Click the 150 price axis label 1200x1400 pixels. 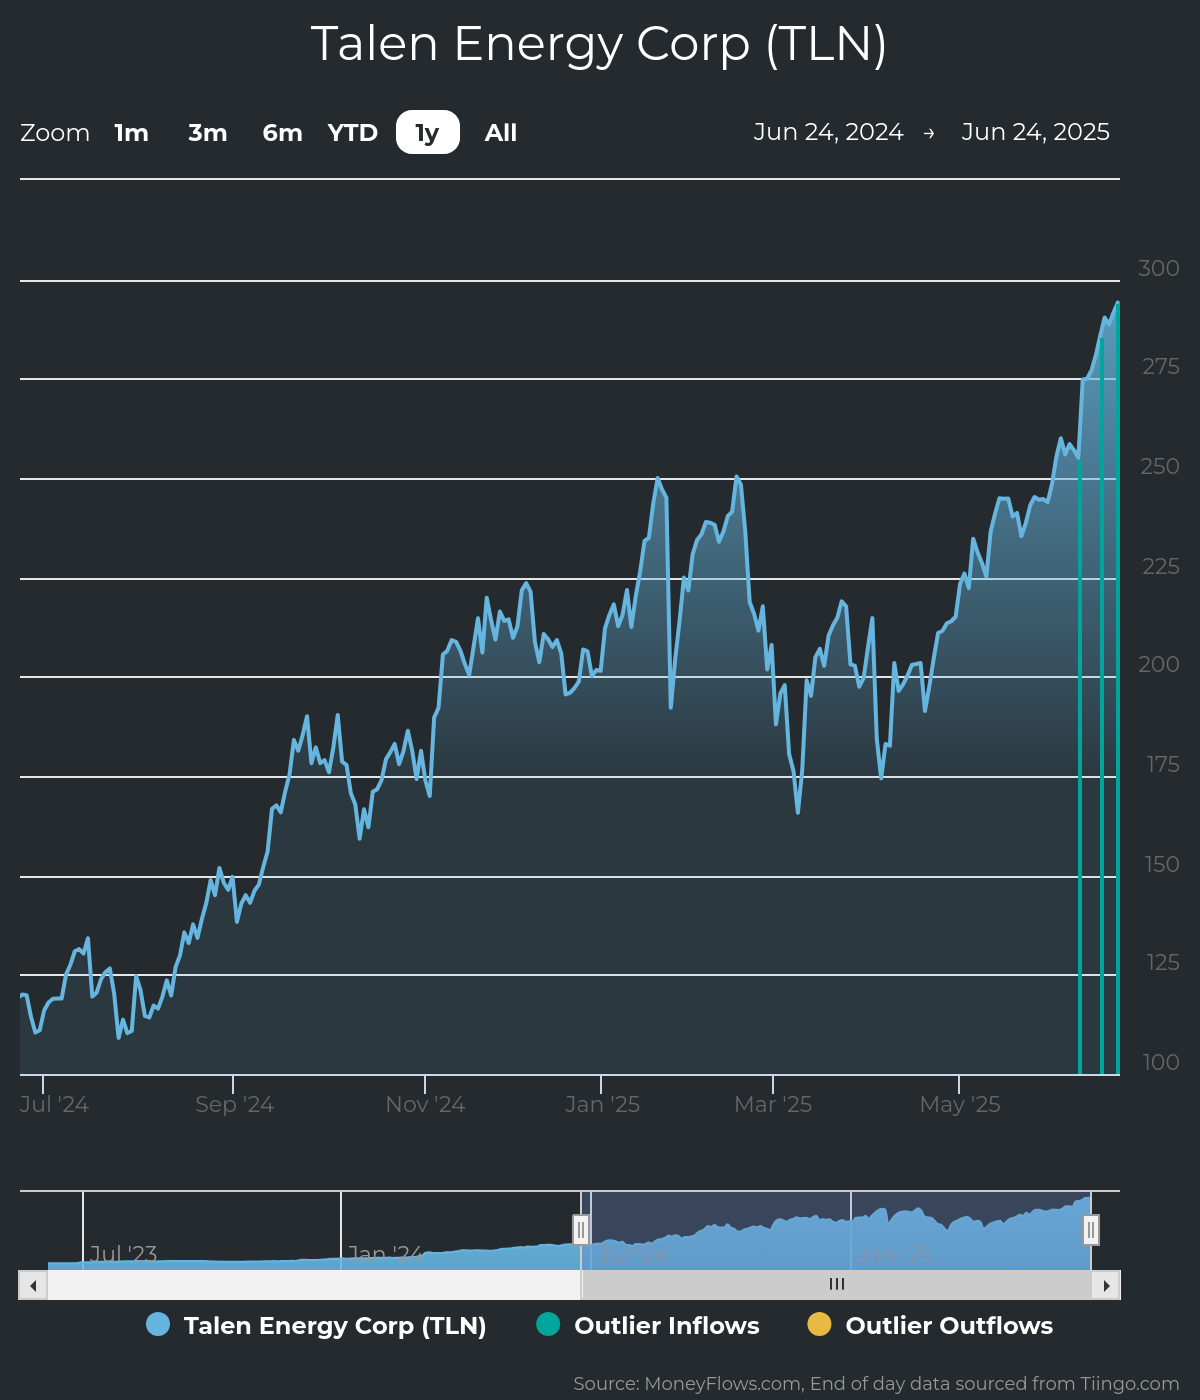tap(1162, 864)
